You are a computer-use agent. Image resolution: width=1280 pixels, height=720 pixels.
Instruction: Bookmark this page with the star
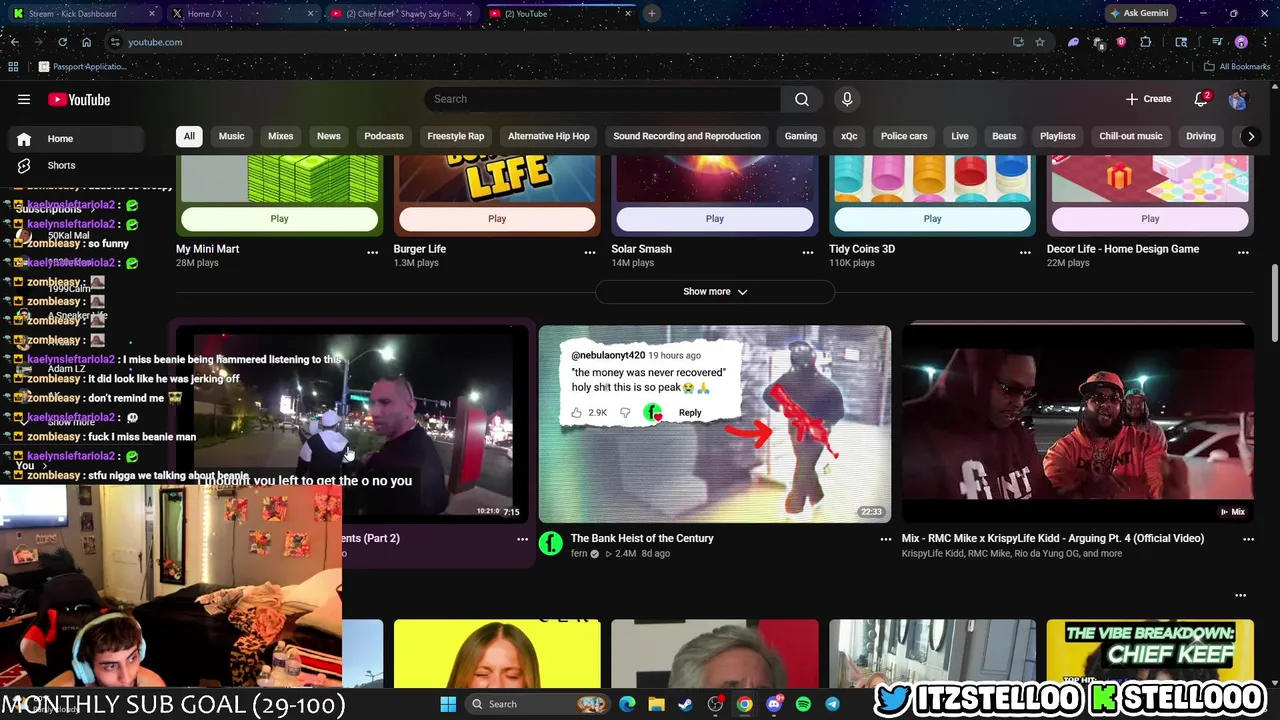(1040, 42)
